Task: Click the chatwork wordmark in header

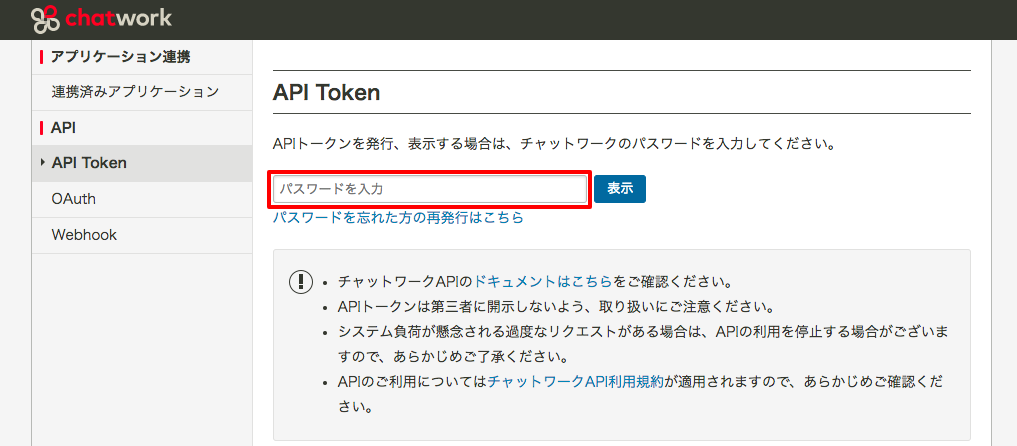Action: click(x=118, y=18)
